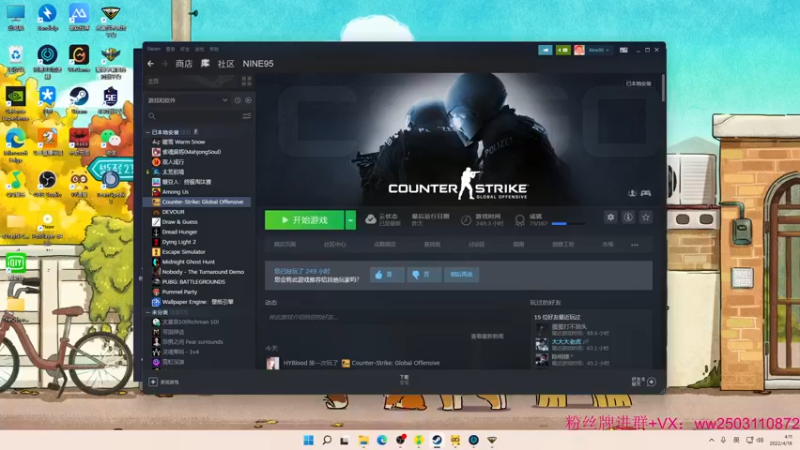Switch library to grid collections view icon

(x=246, y=81)
